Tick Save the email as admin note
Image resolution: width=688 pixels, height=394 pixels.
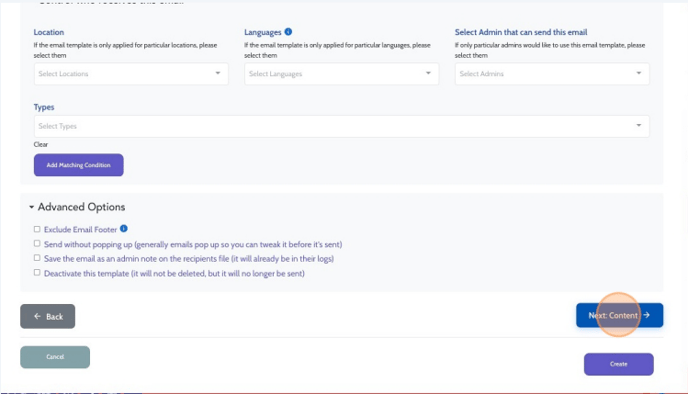[x=37, y=258]
